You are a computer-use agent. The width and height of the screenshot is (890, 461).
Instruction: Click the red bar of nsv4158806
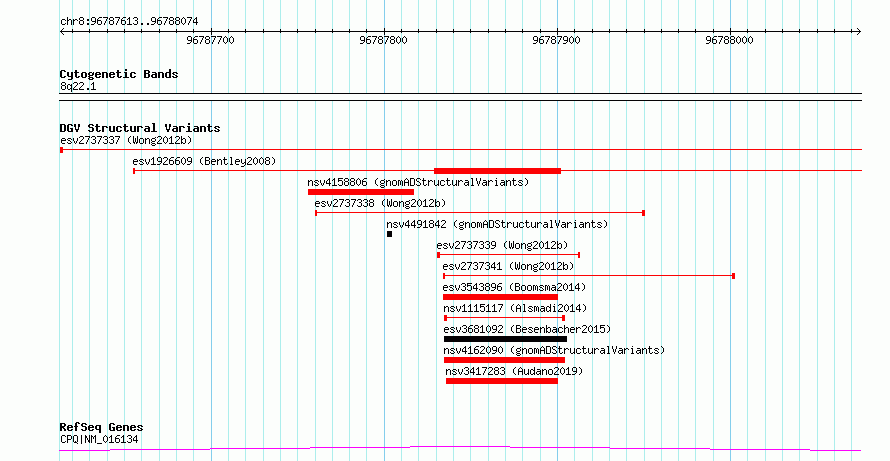coord(361,192)
